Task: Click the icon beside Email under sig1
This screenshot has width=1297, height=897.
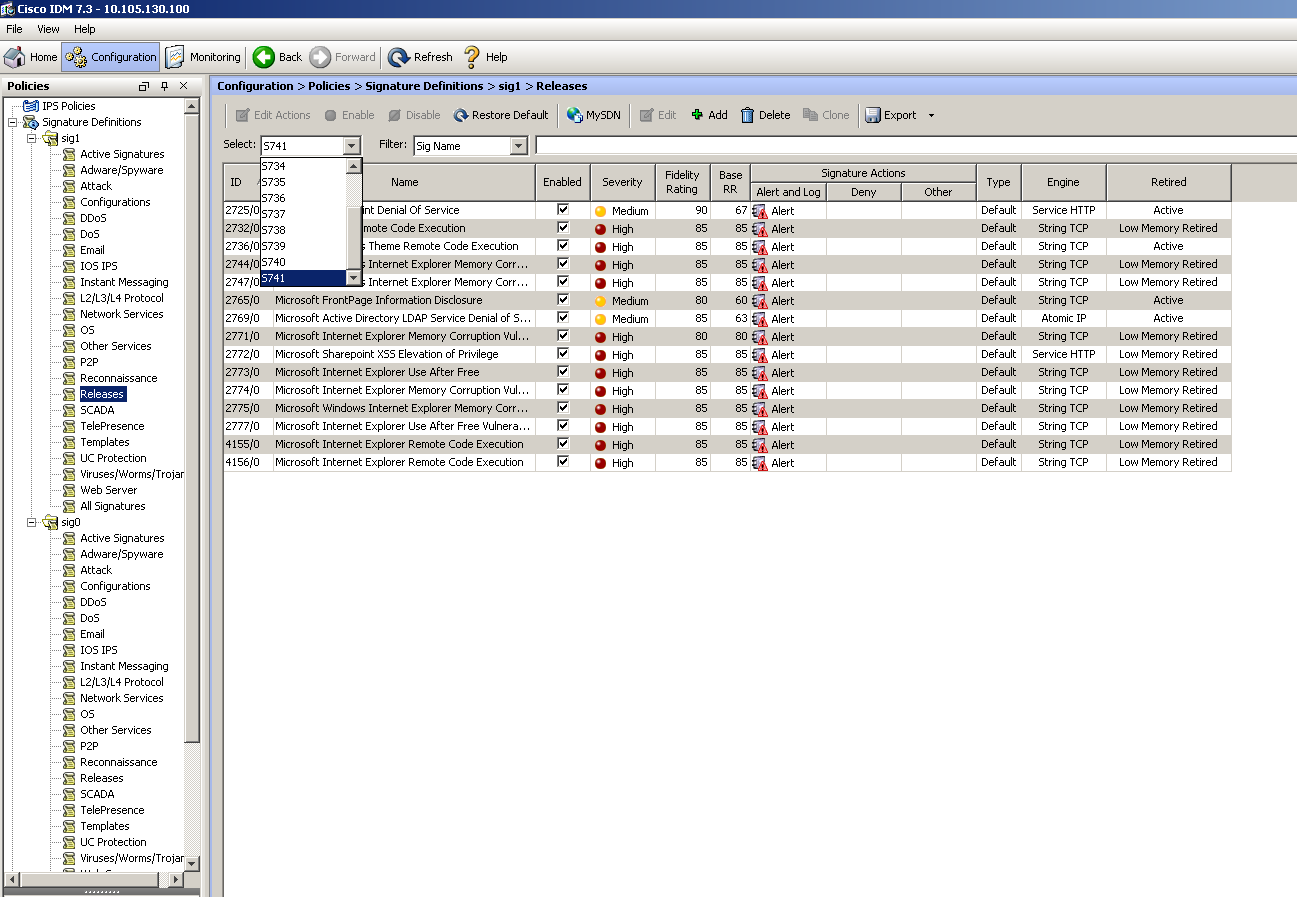Action: click(69, 250)
